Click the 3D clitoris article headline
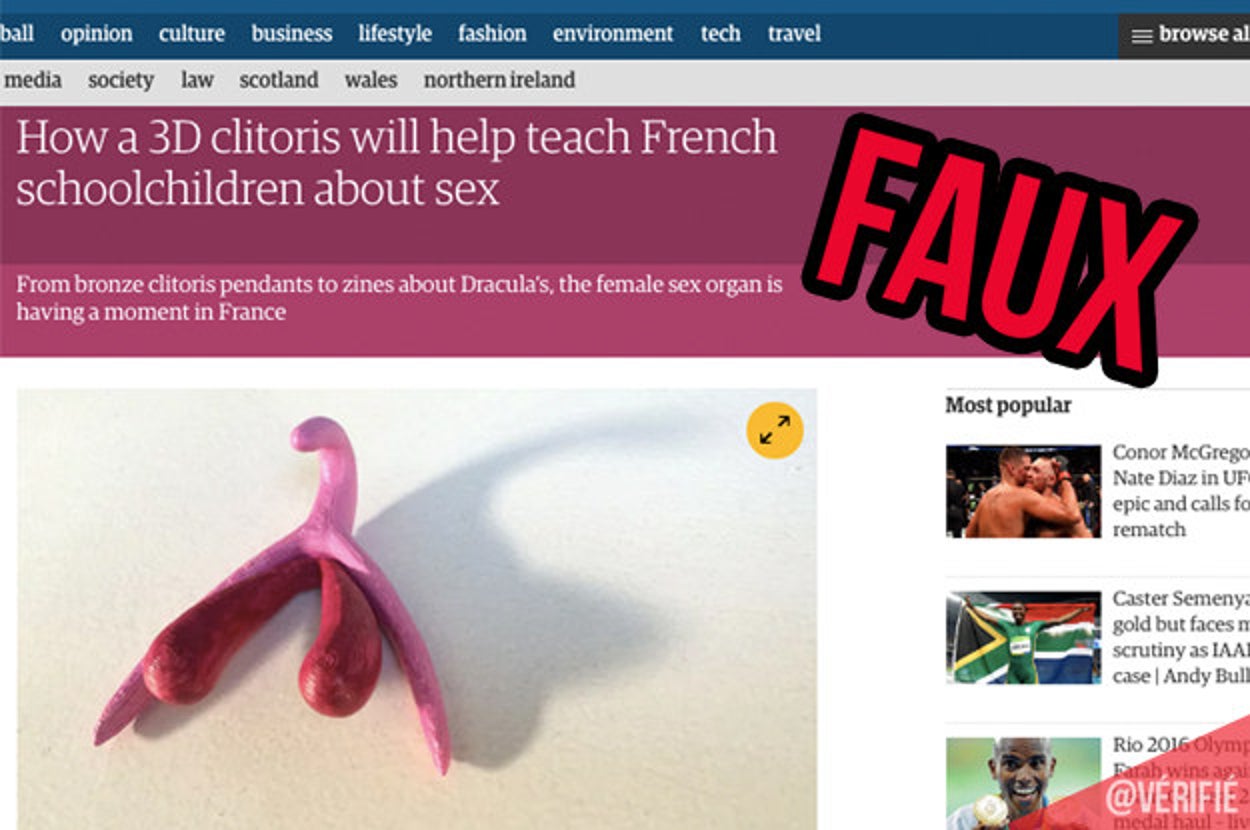Image resolution: width=1250 pixels, height=830 pixels. tap(396, 162)
